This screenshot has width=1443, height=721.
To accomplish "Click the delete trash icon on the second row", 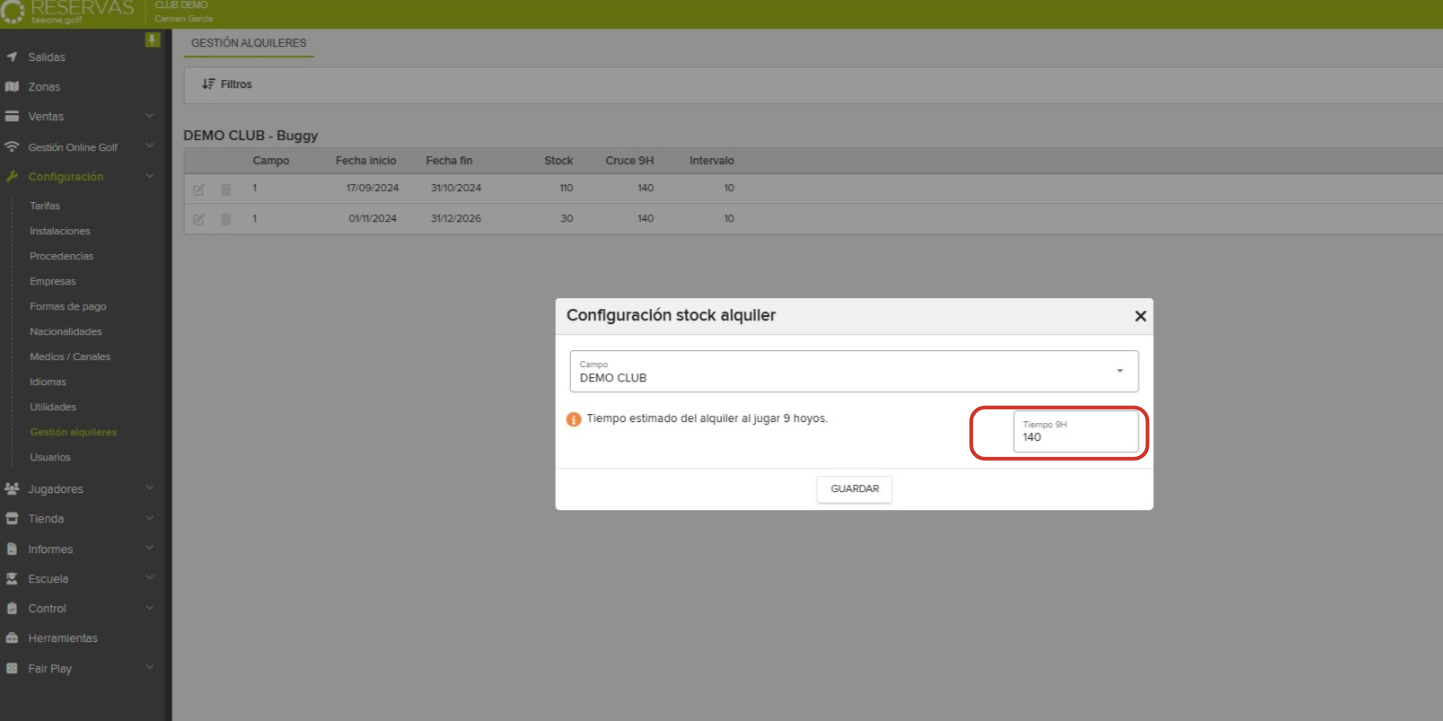I will coord(226,219).
